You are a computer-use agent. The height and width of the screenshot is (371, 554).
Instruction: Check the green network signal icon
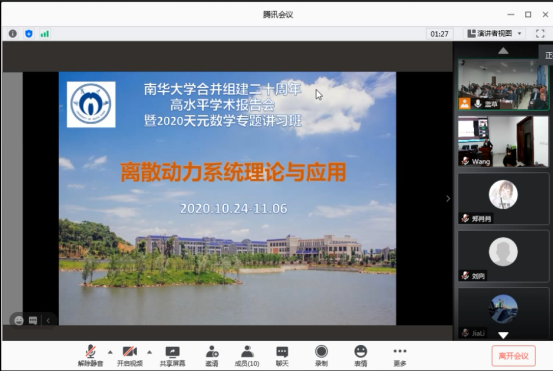pos(45,34)
